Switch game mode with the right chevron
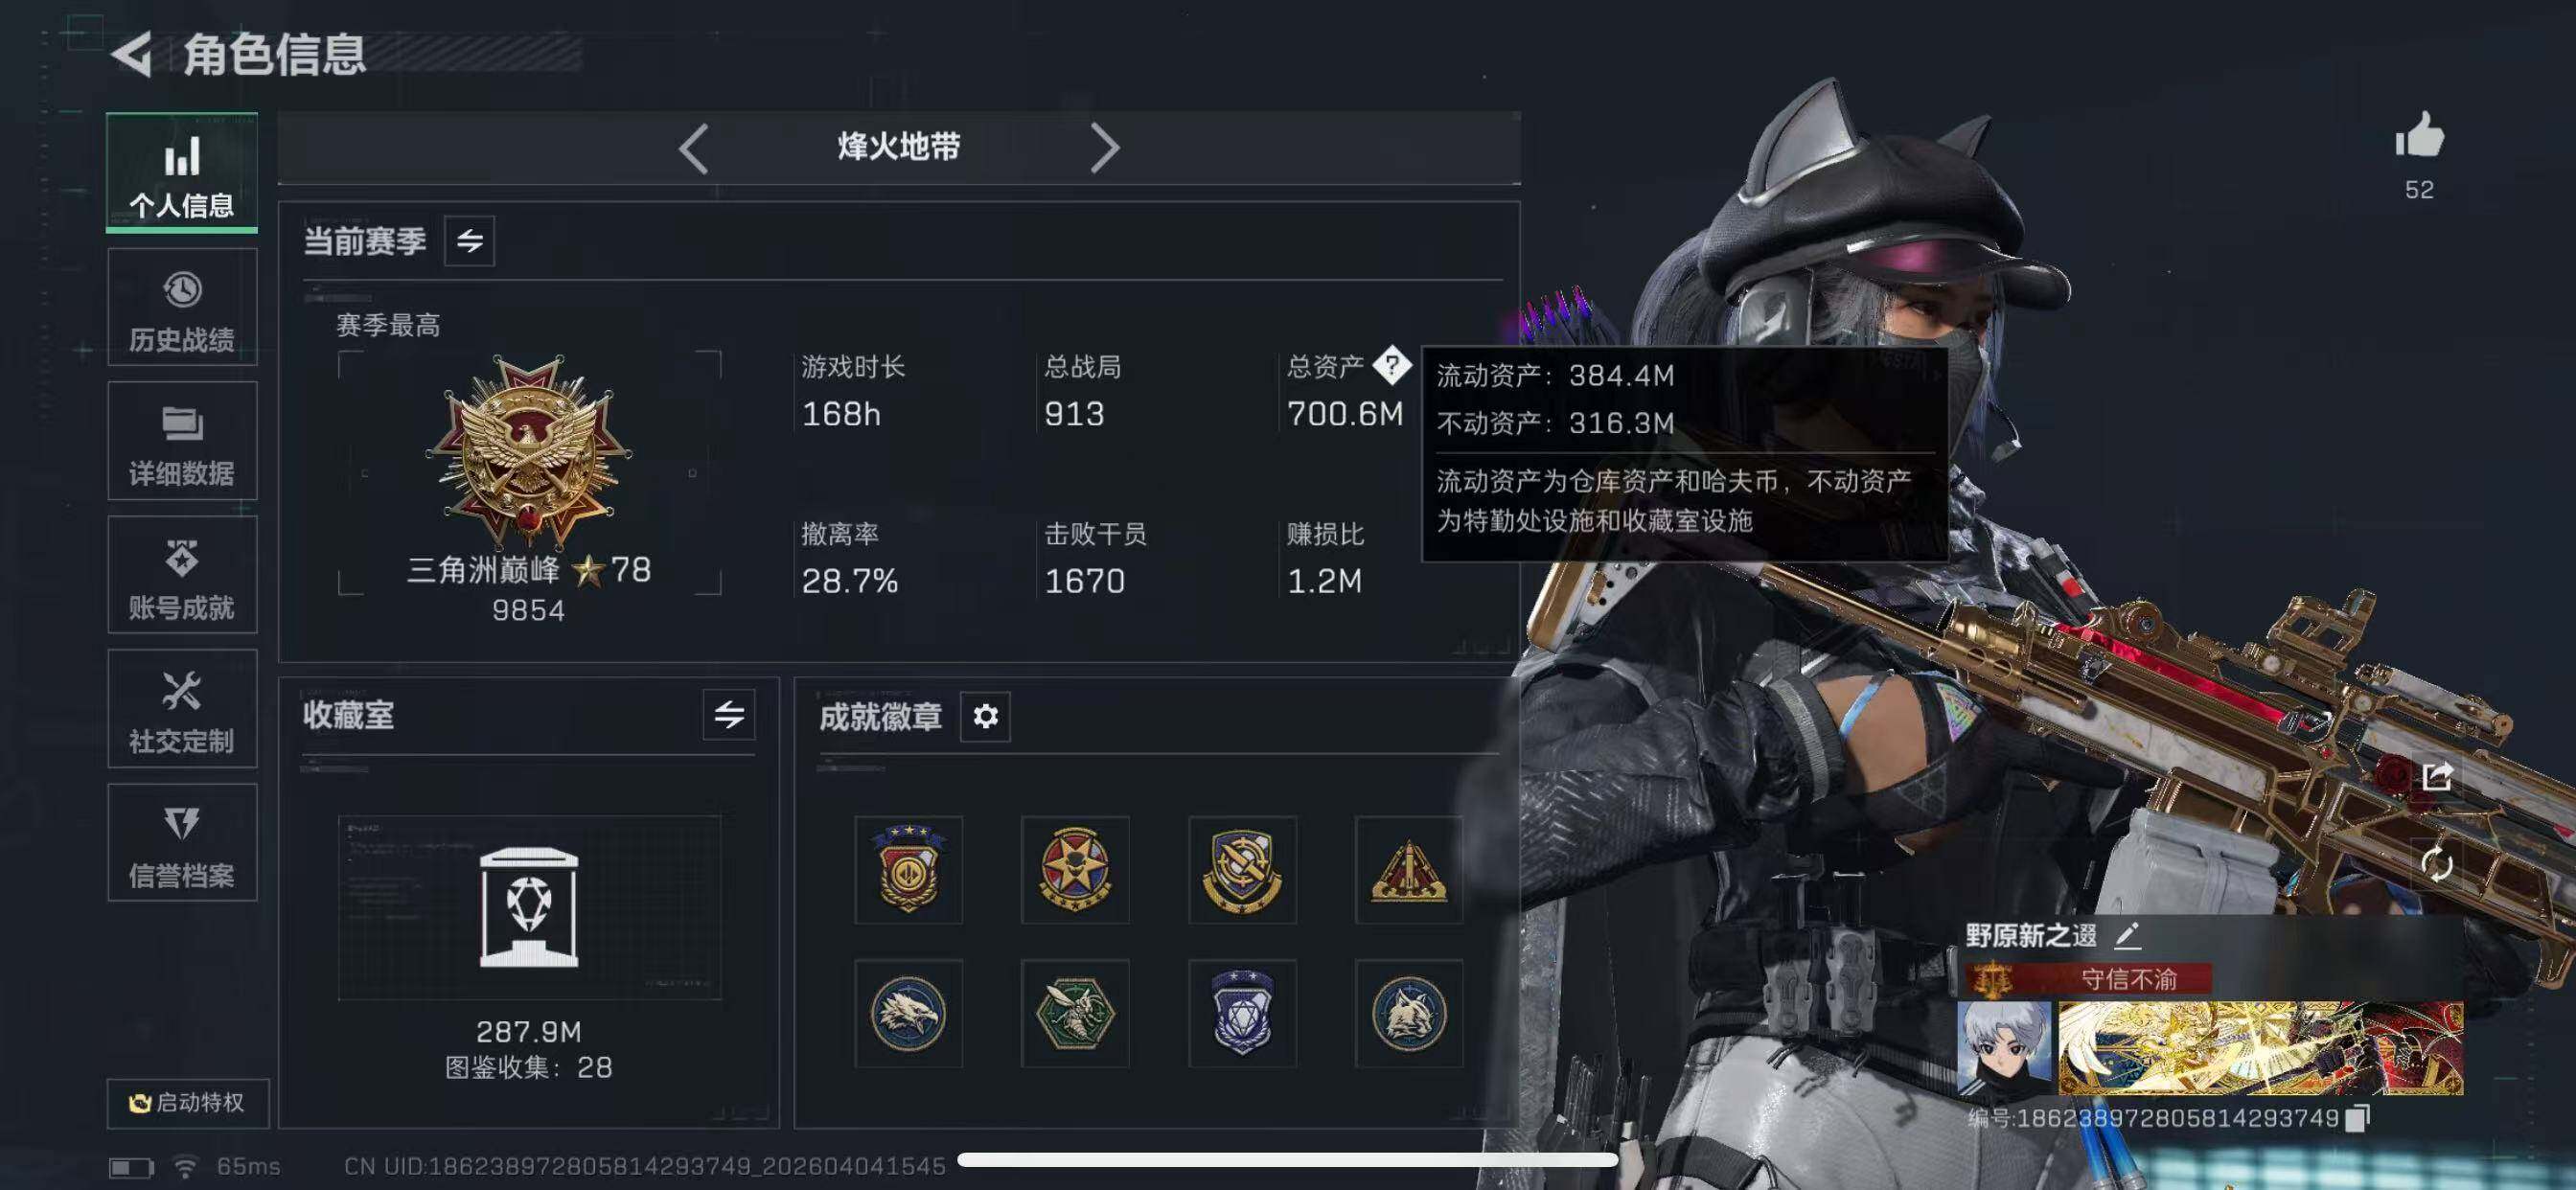The image size is (2576, 1190). point(1104,149)
